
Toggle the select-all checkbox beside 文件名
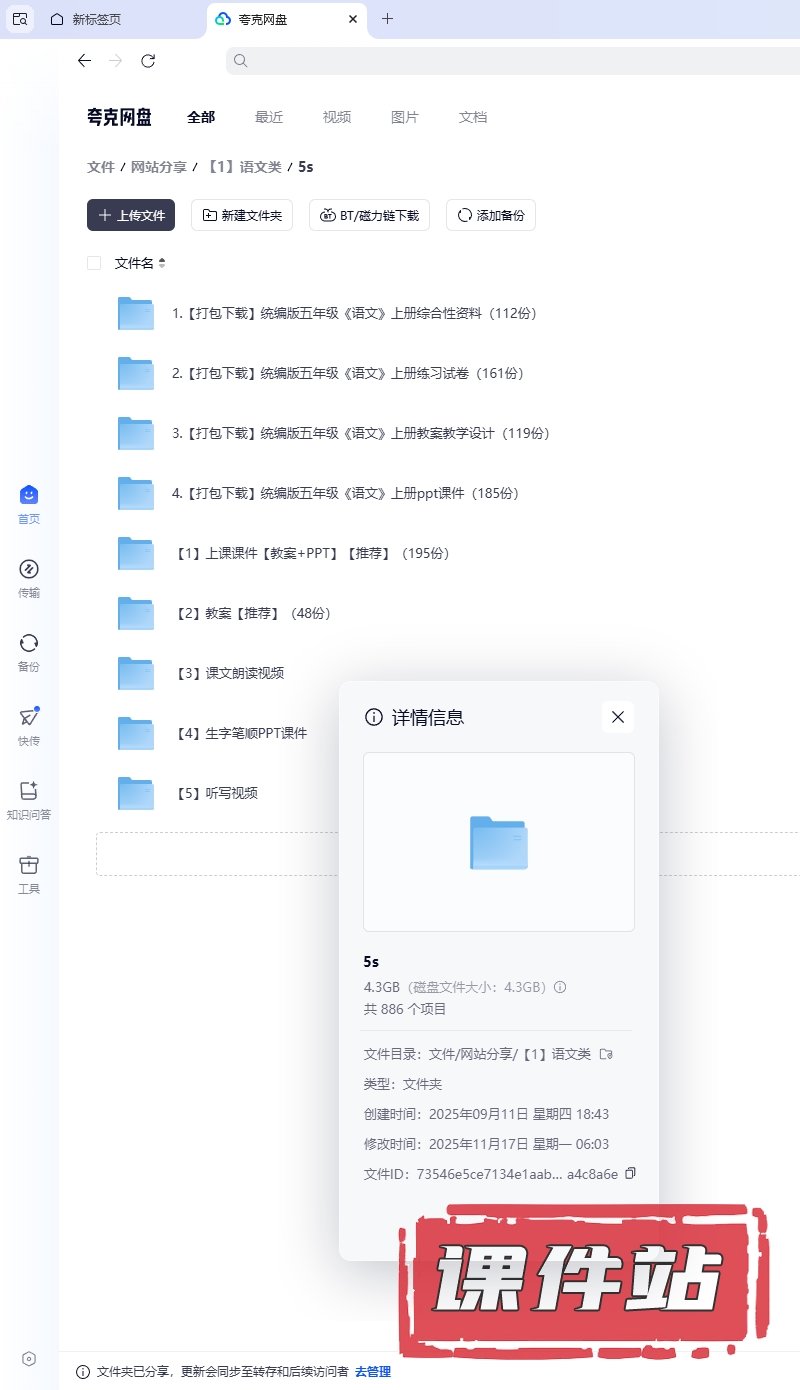coord(94,263)
